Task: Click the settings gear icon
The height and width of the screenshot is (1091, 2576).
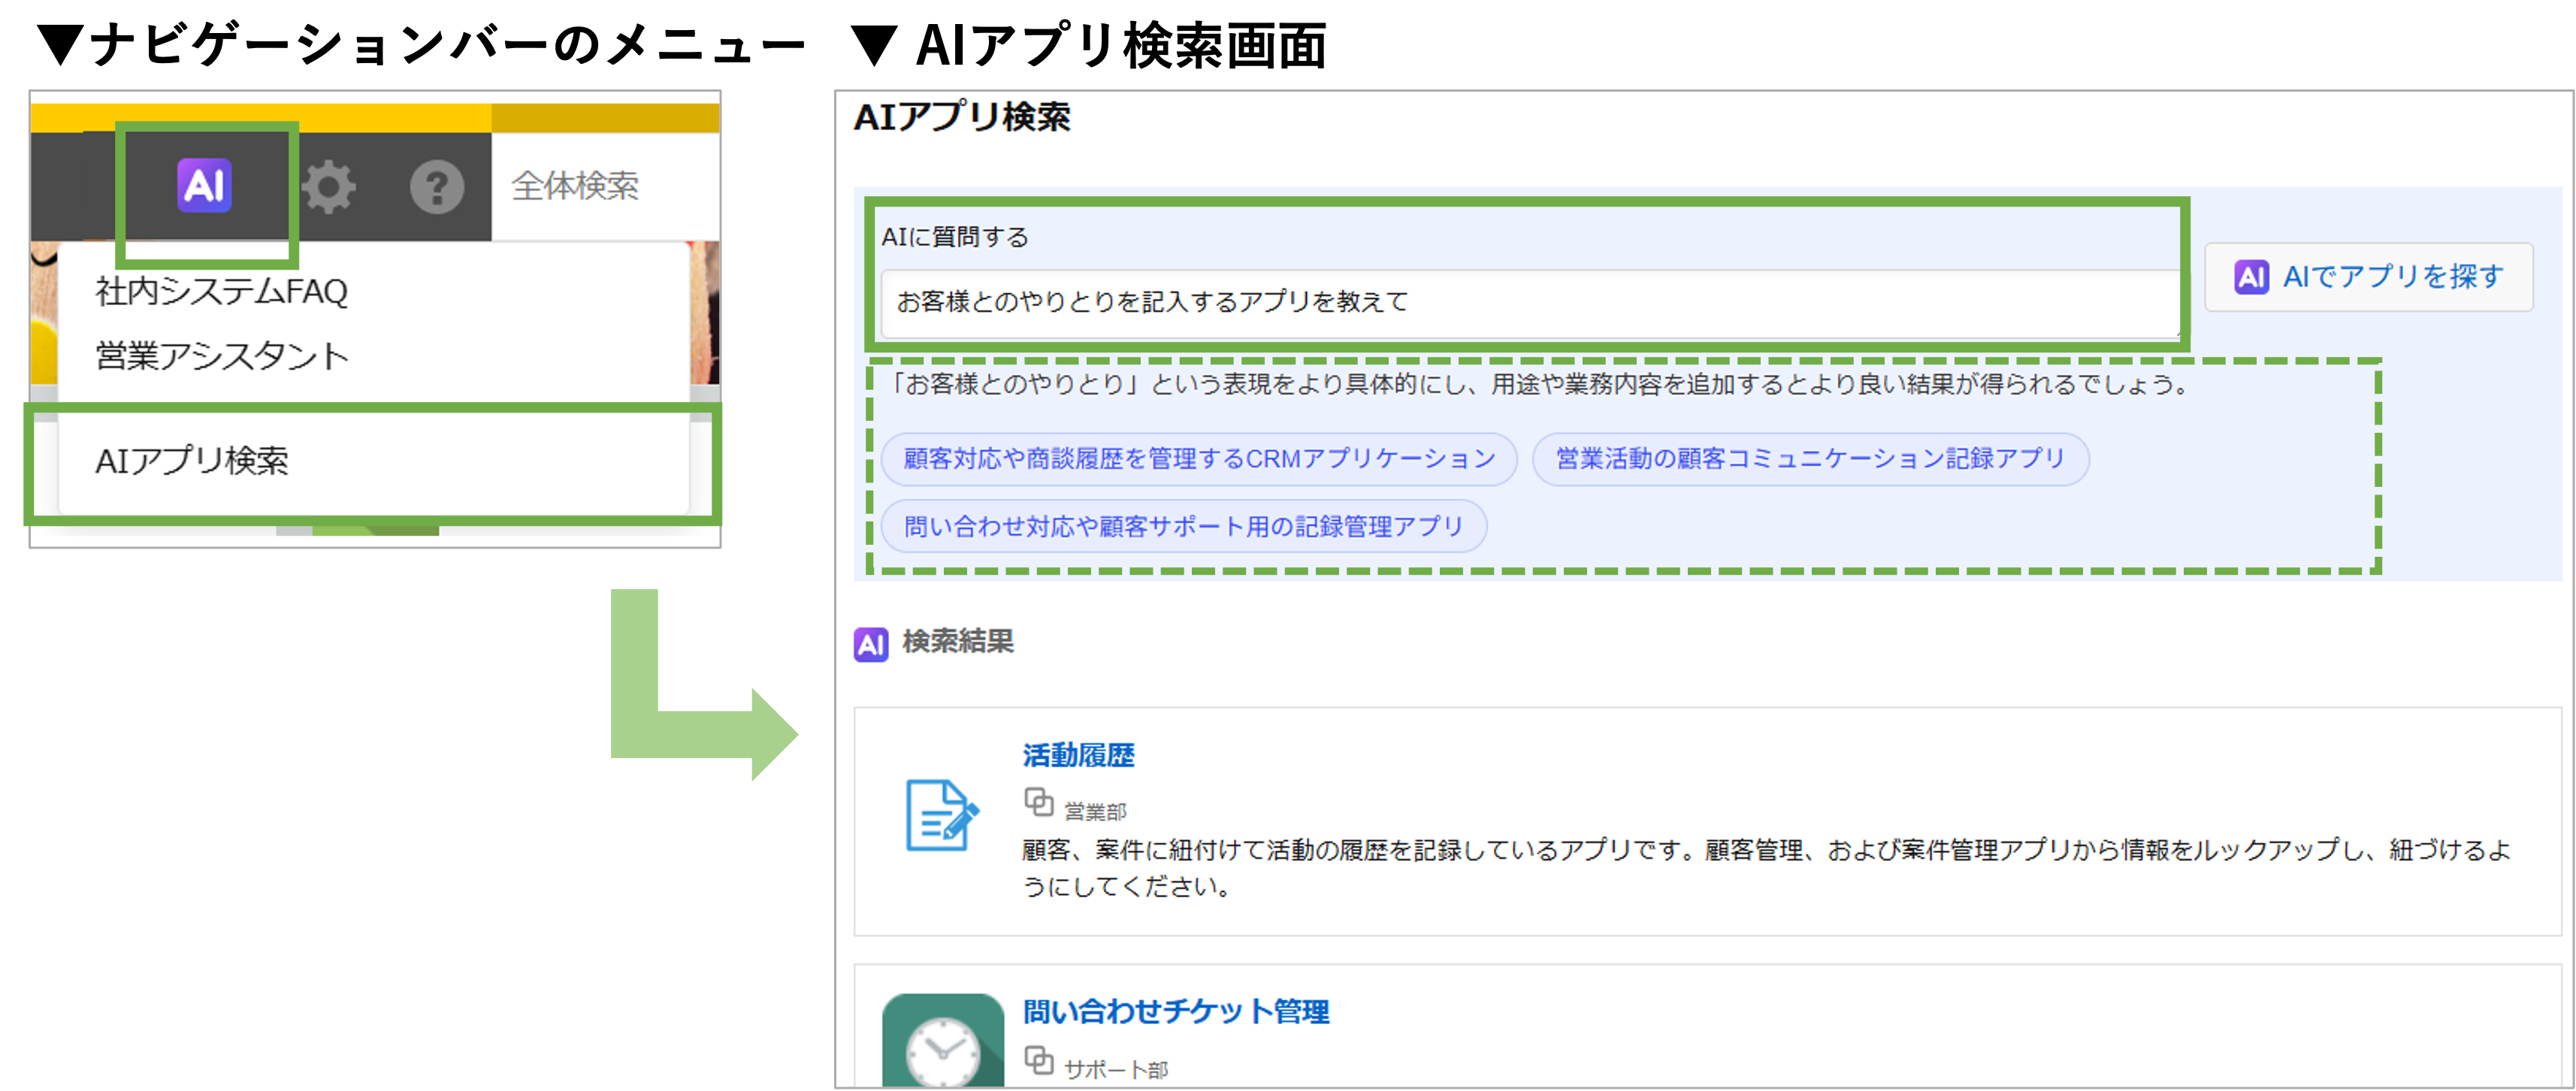Action: coord(330,185)
